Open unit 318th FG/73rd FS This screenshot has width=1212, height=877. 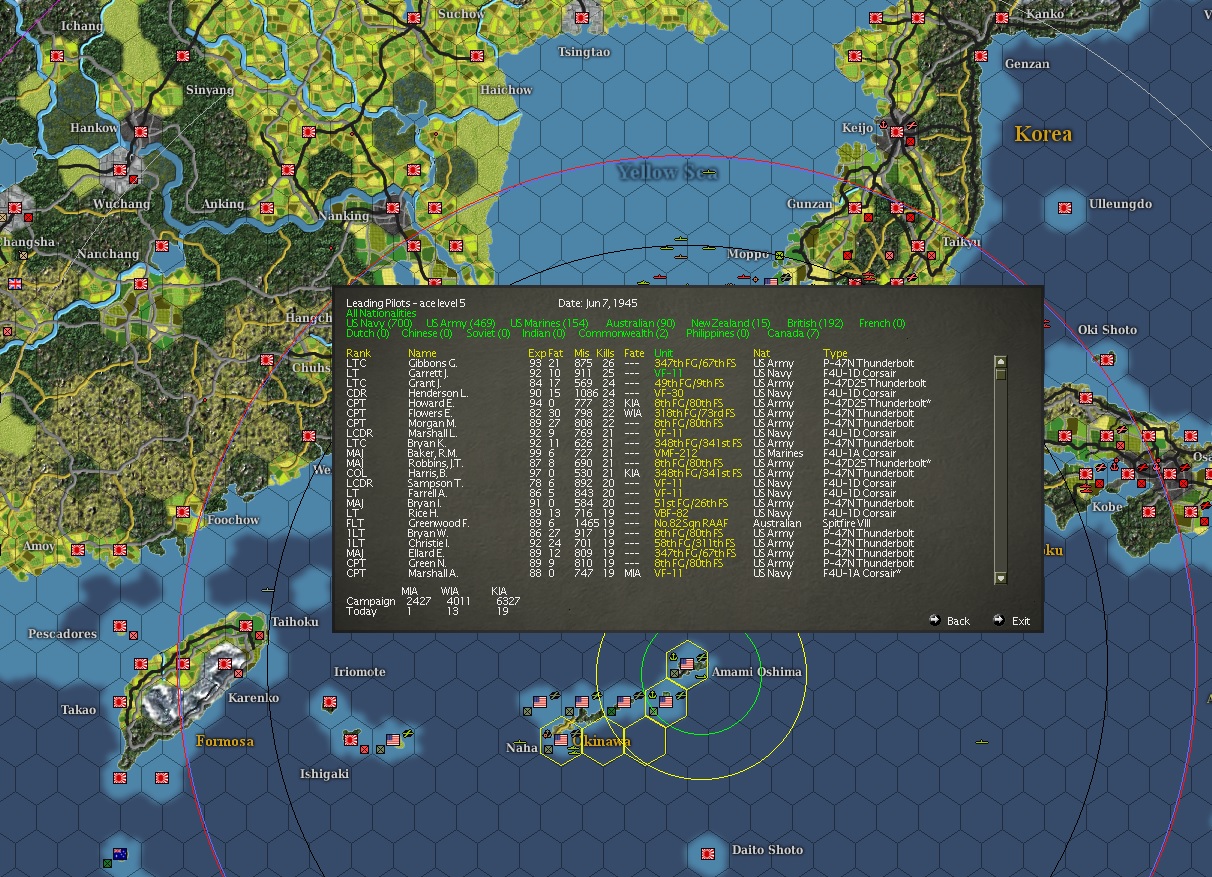694,413
